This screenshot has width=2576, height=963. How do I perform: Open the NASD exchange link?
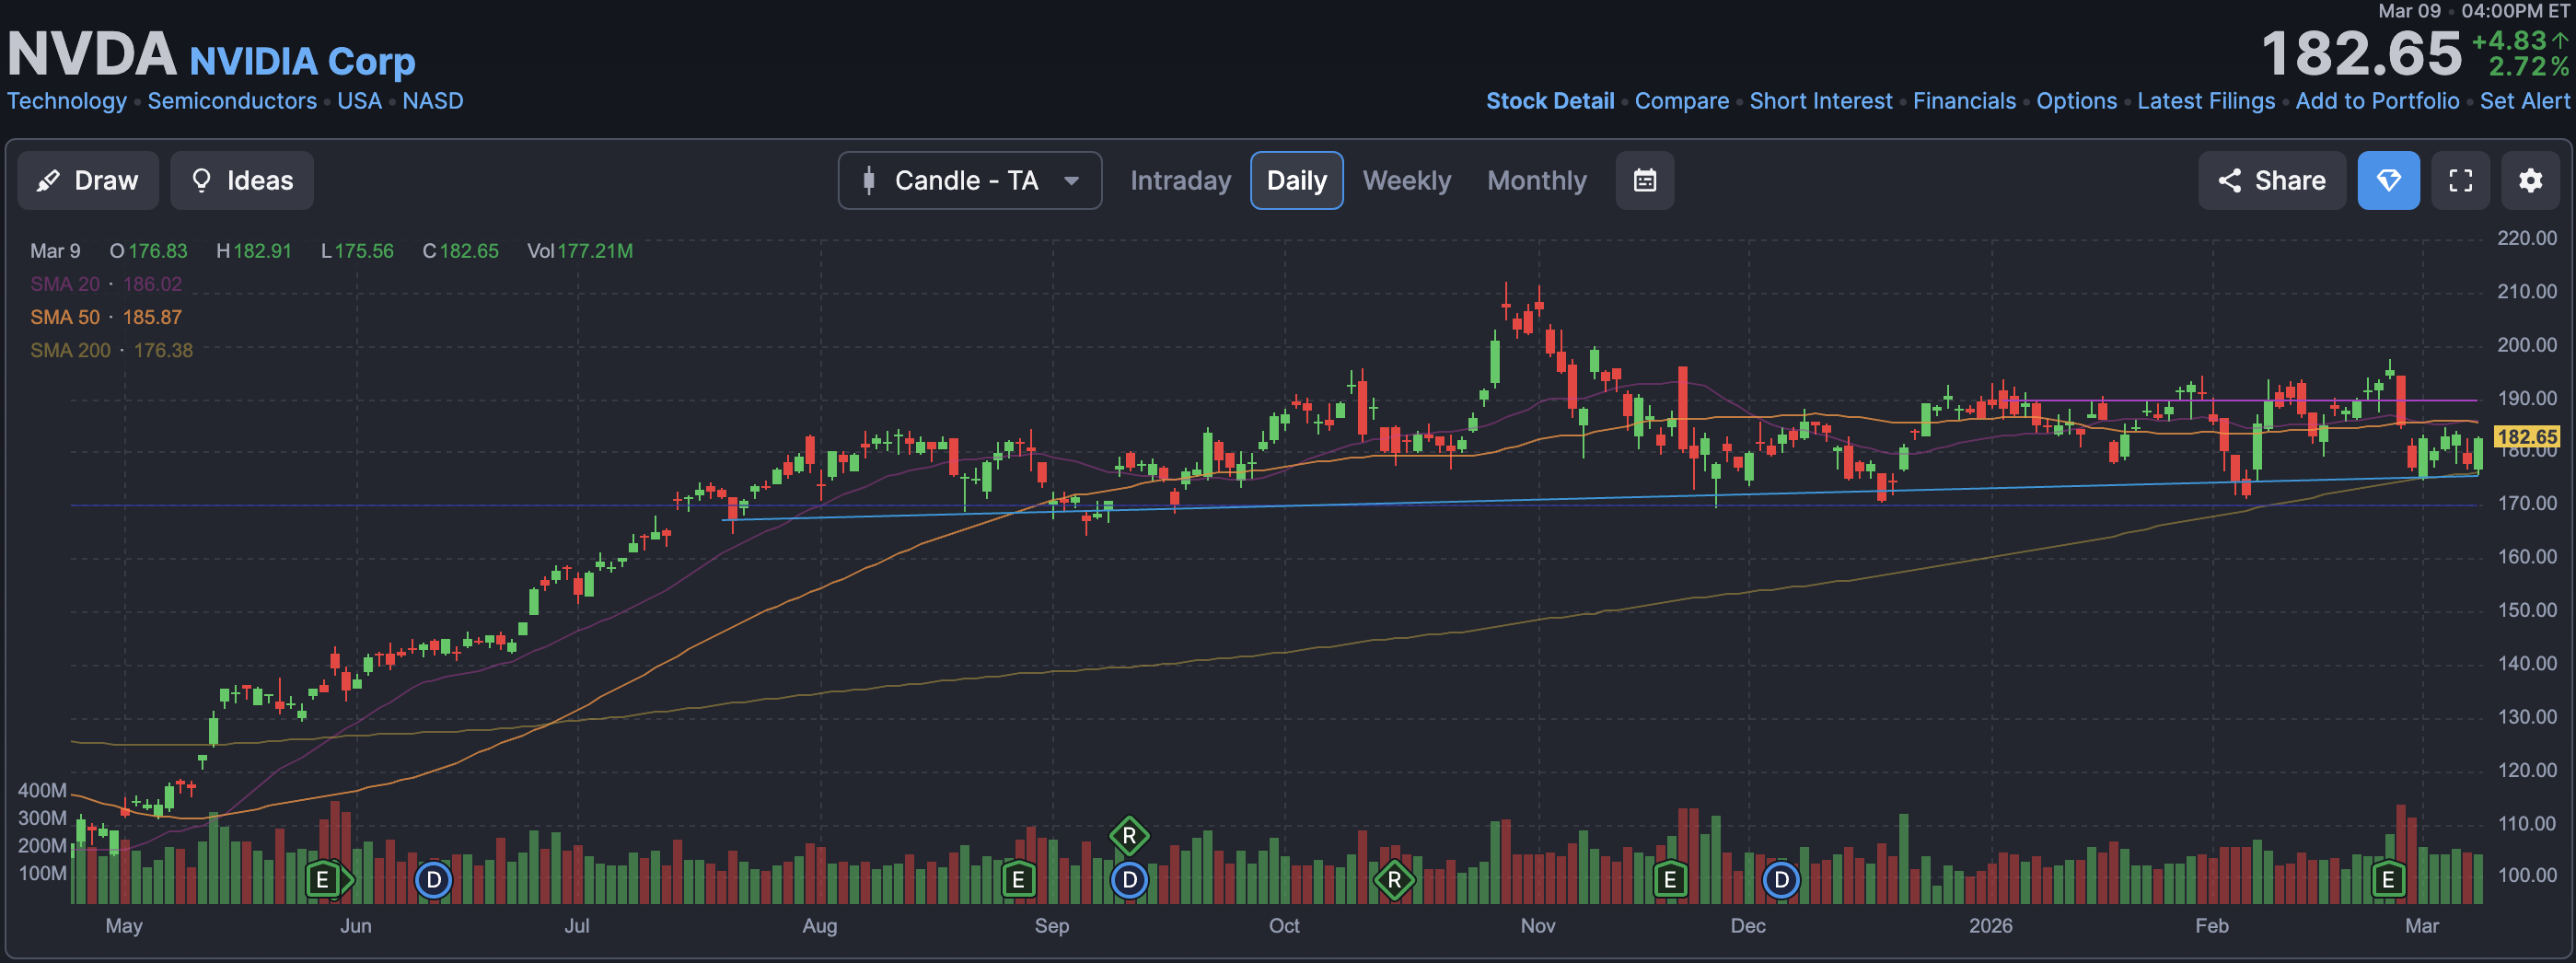433,101
